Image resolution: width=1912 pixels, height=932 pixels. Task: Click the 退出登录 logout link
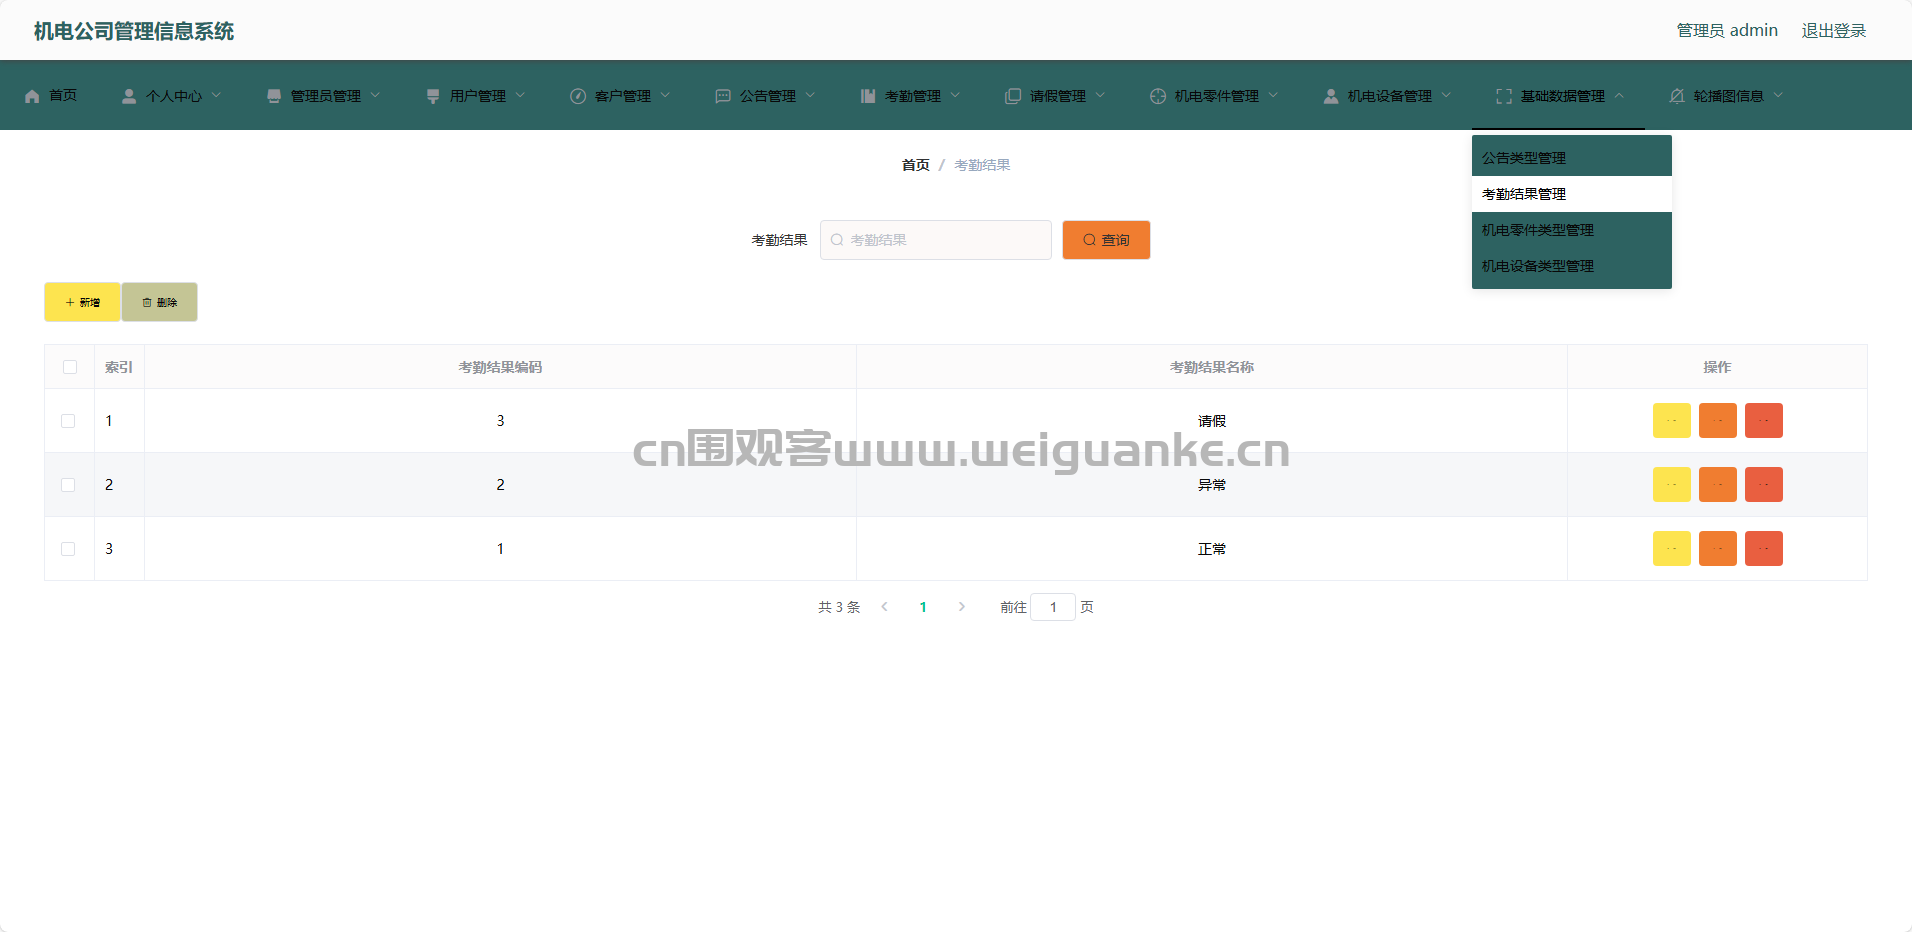[1834, 31]
